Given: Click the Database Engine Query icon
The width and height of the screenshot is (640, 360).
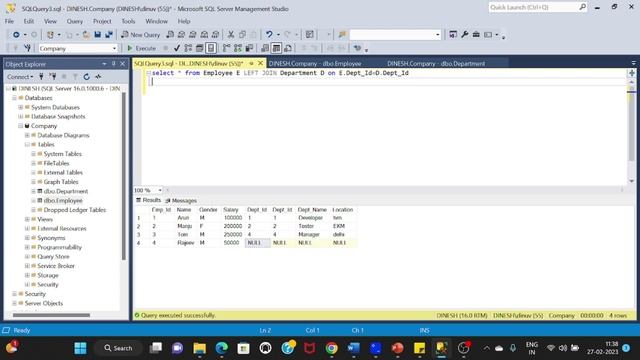Looking at the screenshot, I should (170, 35).
